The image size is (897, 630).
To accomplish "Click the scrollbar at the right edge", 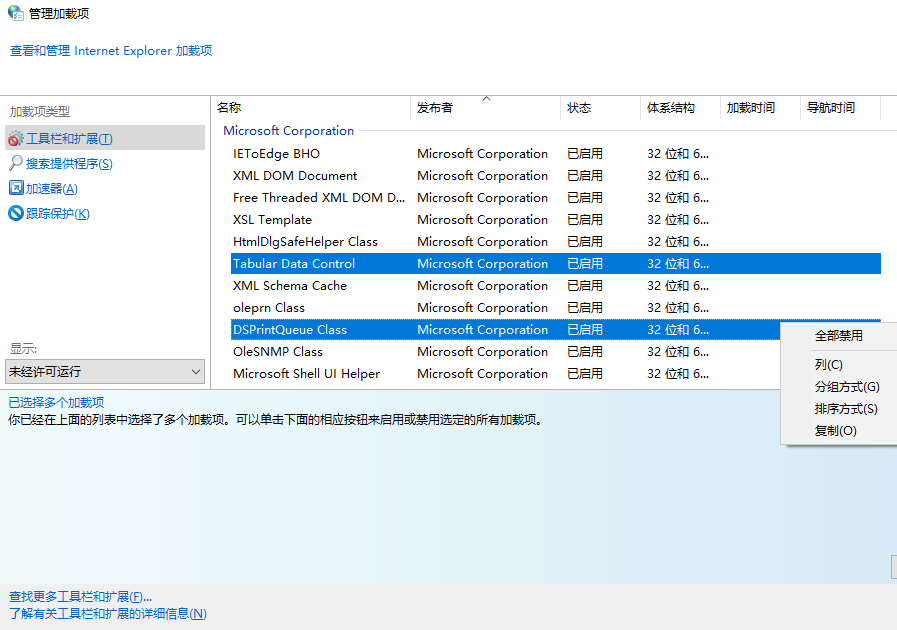I will (892, 566).
